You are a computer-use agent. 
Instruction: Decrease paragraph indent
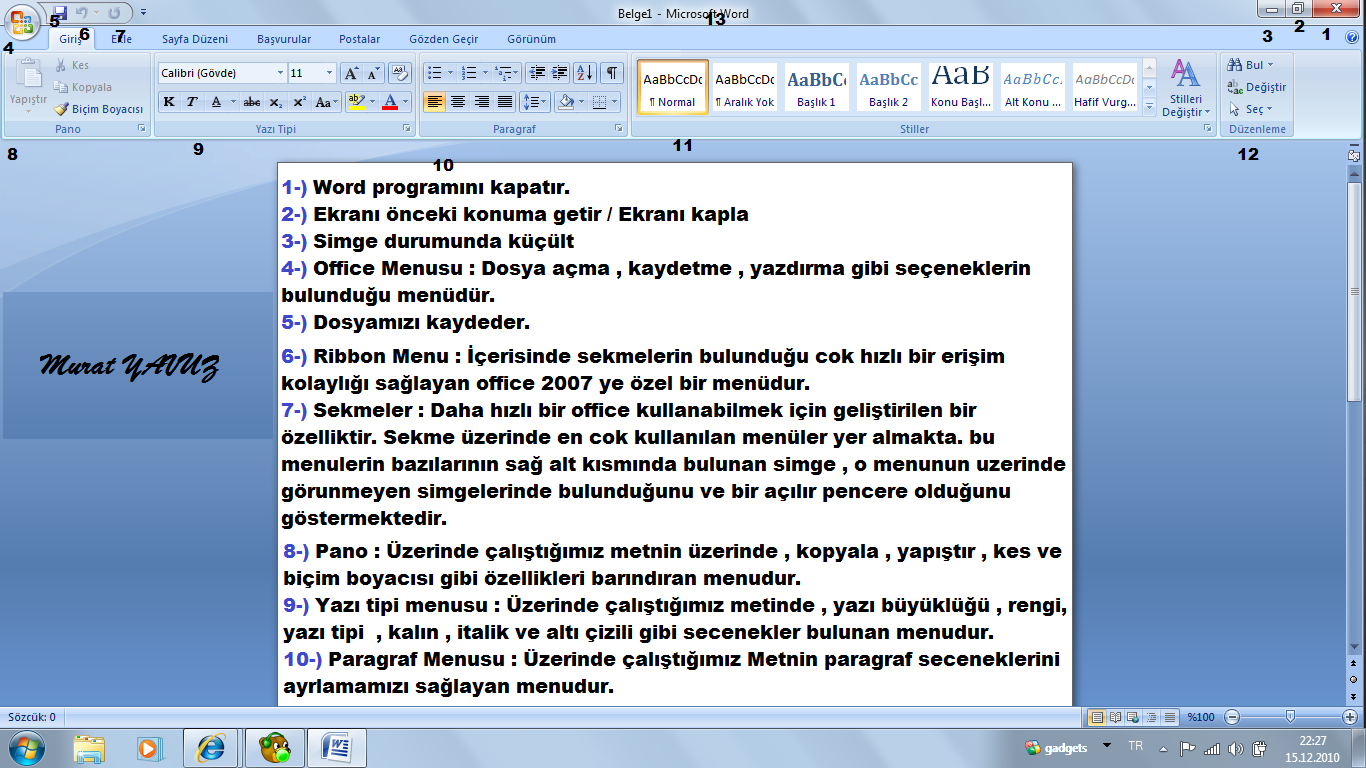[x=537, y=73]
